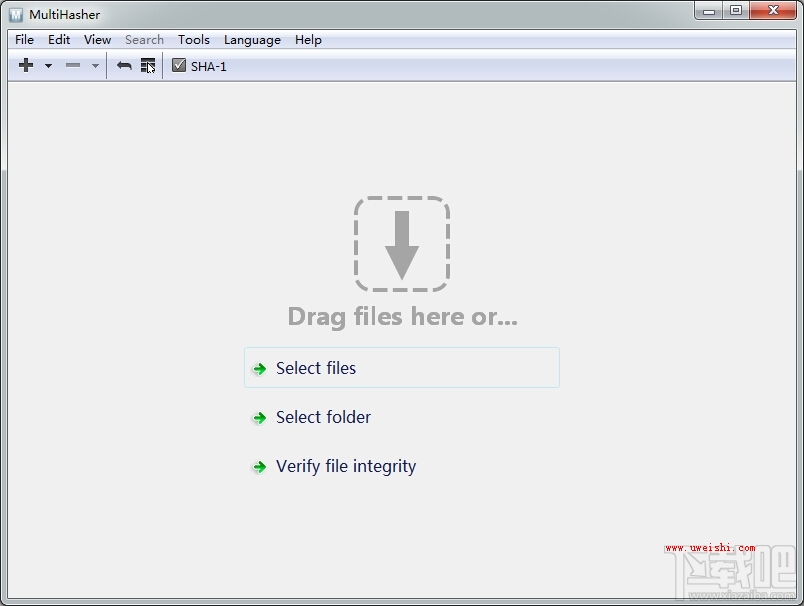
Task: Click the dashed drop zone arrow graphic
Action: (402, 244)
